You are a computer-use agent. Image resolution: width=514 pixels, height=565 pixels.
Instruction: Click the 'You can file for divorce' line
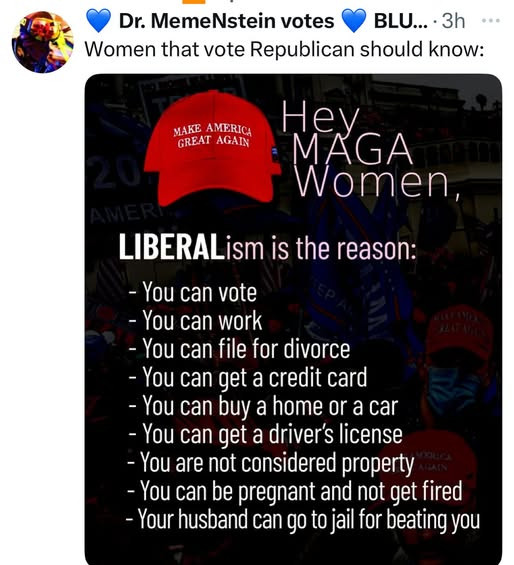click(x=239, y=349)
